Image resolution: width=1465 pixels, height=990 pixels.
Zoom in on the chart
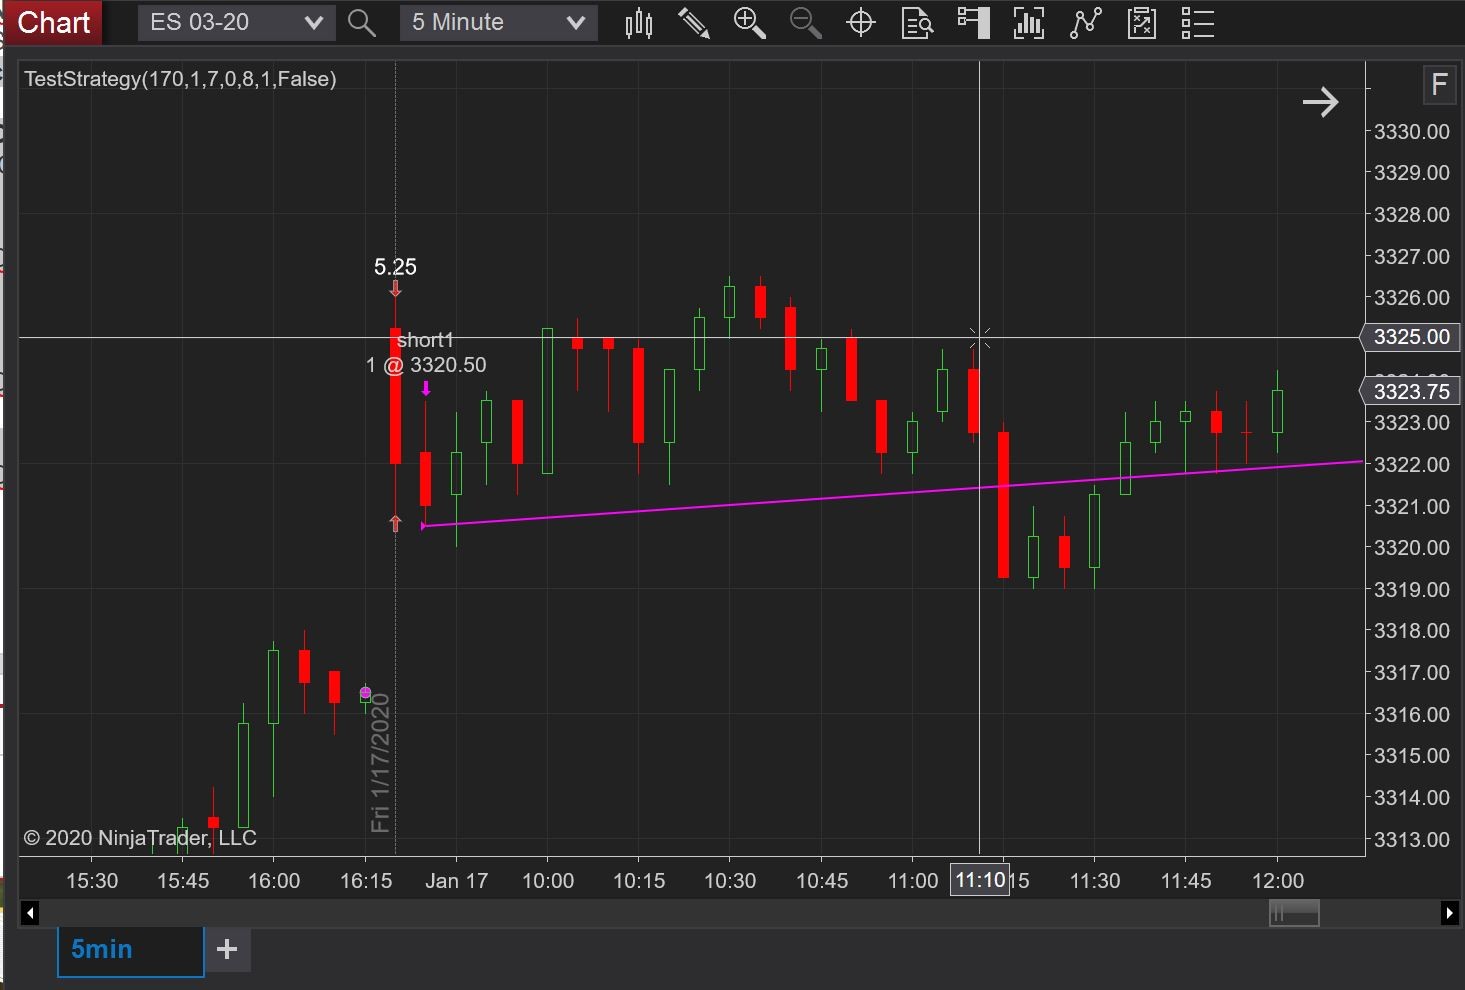(750, 23)
